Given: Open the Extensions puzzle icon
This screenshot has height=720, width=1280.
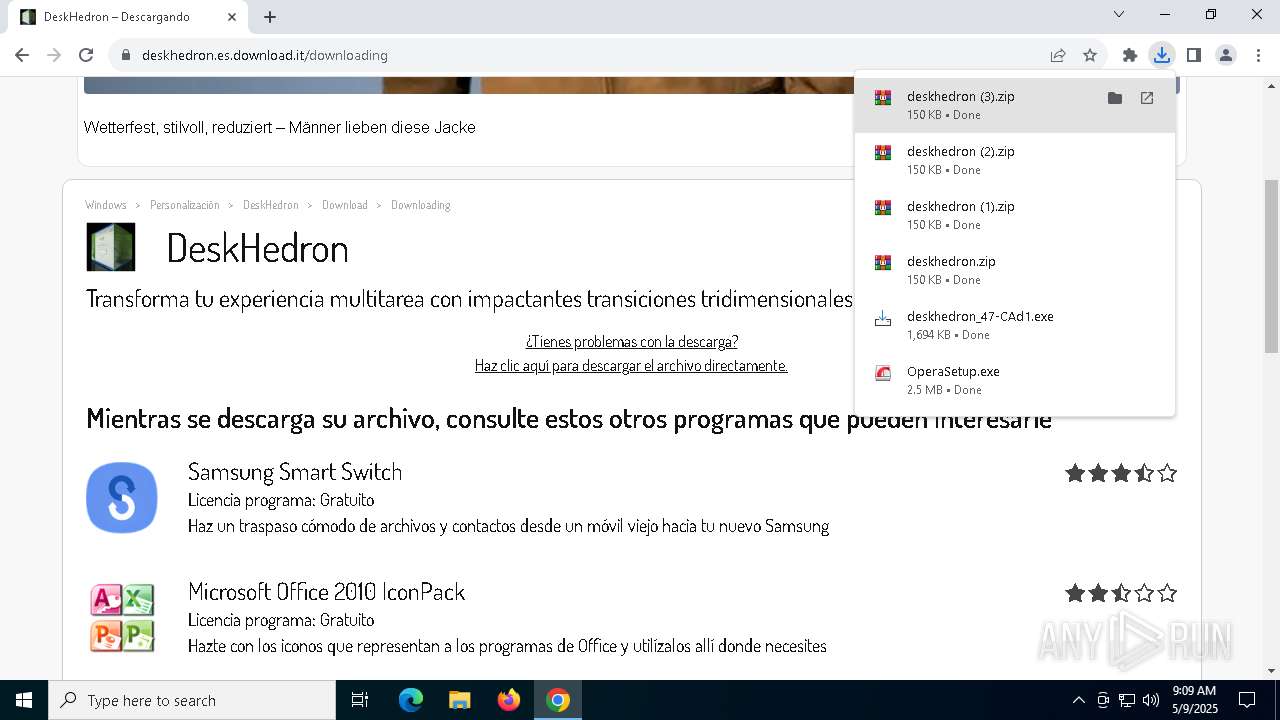Looking at the screenshot, I should click(1130, 55).
